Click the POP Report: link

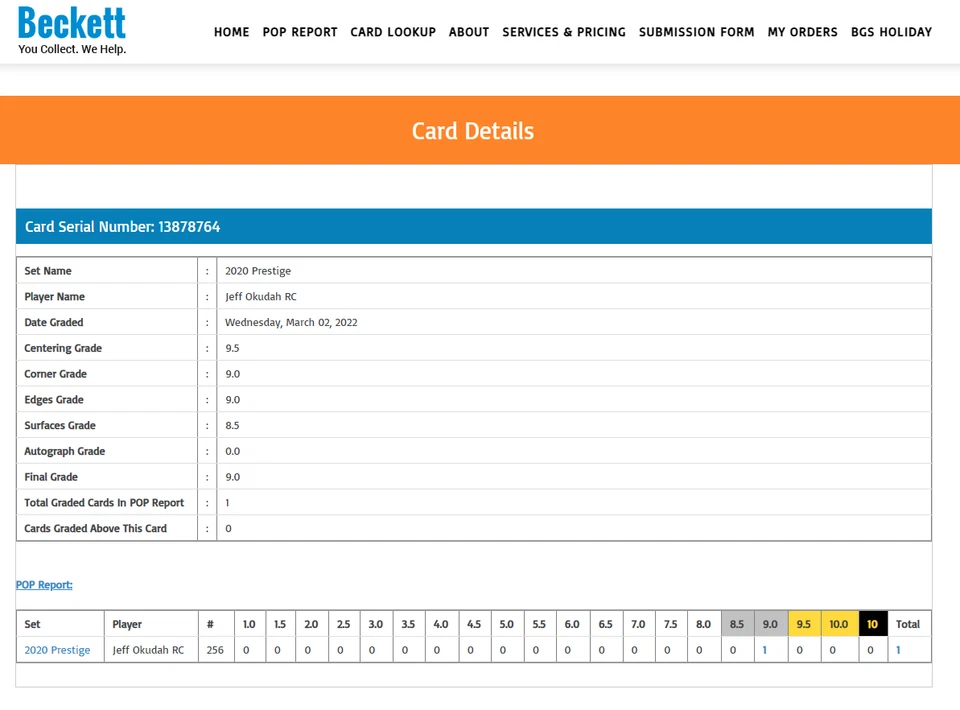[x=44, y=585]
